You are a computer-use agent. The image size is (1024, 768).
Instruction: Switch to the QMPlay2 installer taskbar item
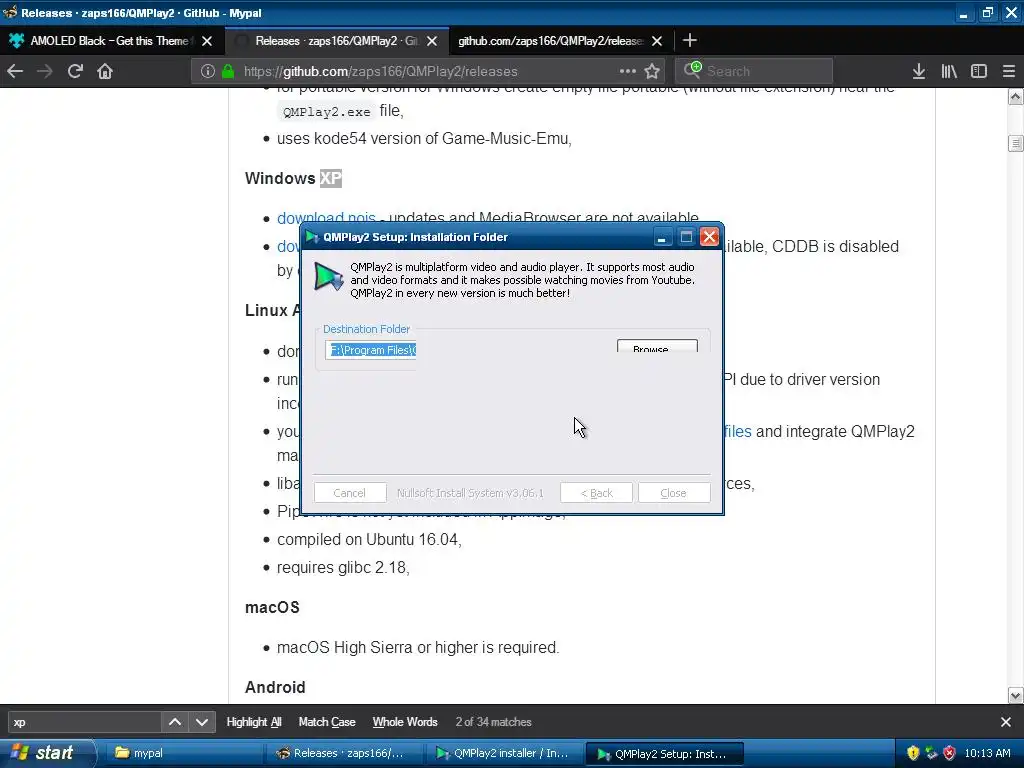pyautogui.click(x=504, y=753)
